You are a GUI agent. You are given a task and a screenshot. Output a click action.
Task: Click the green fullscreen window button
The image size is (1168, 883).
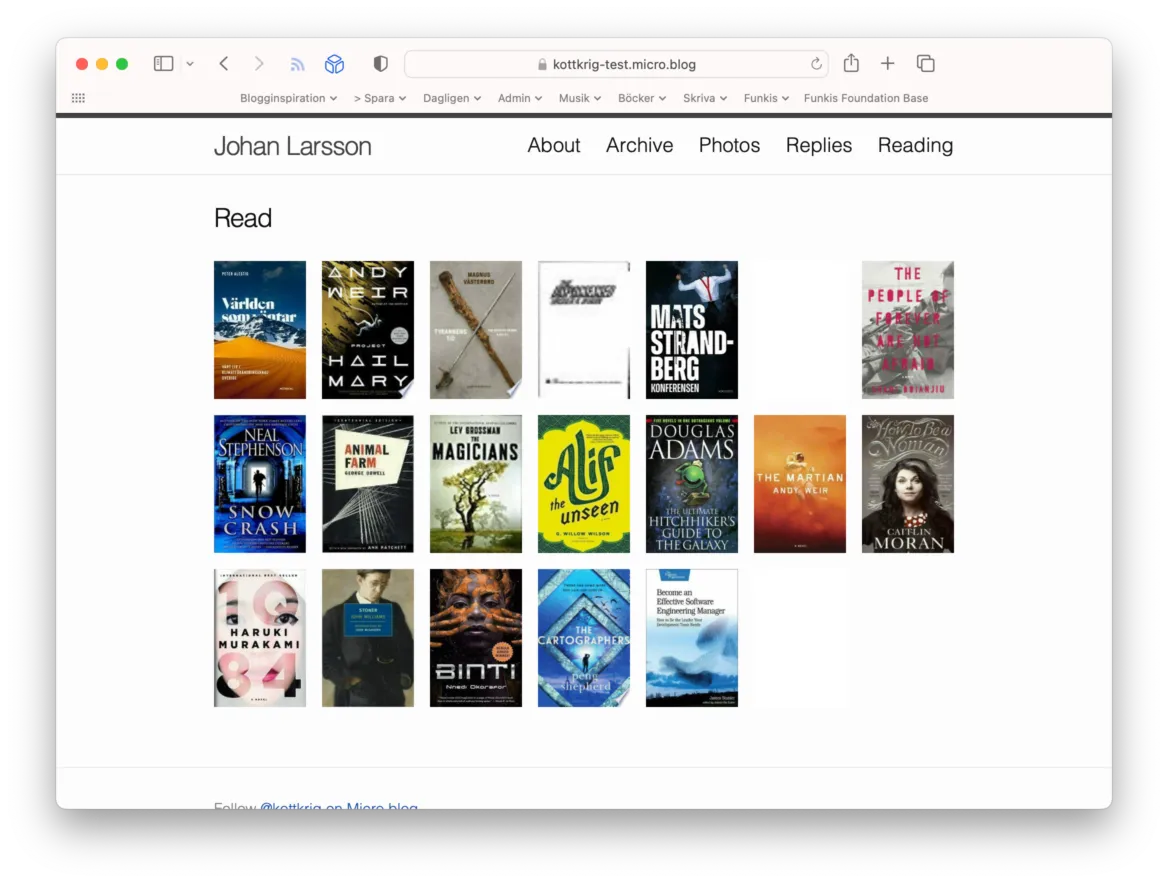[x=122, y=64]
